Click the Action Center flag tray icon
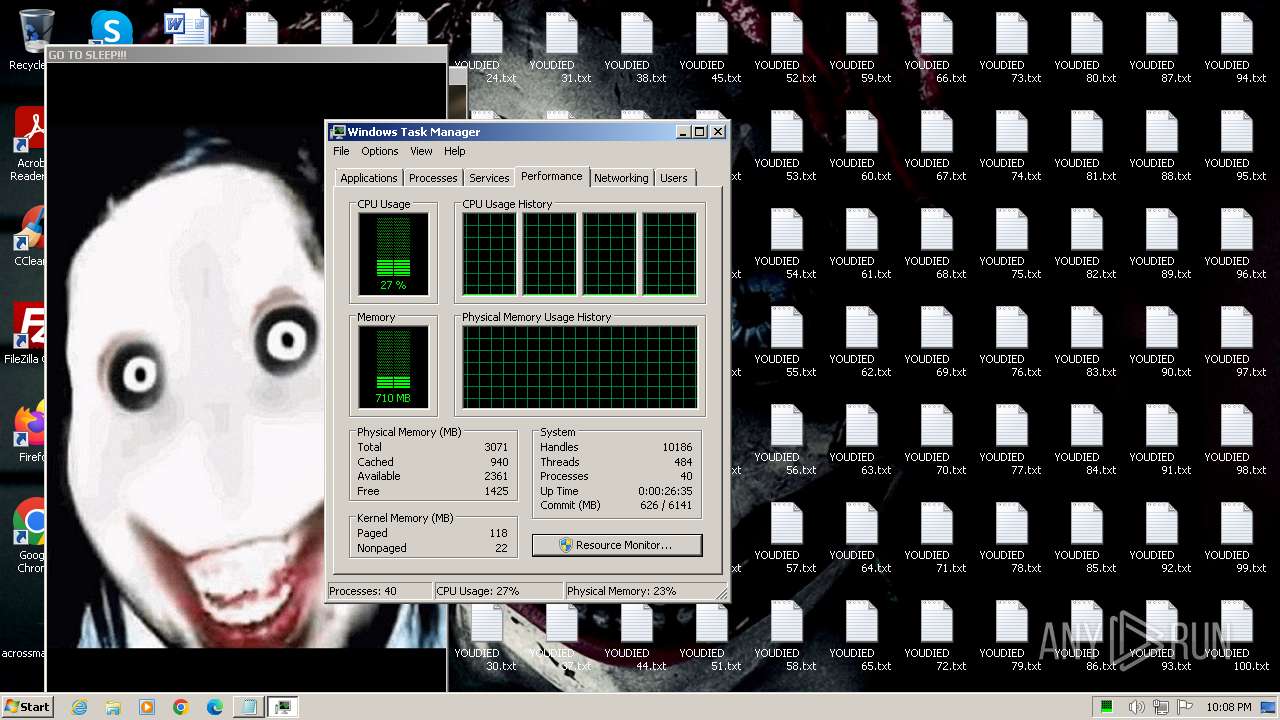1280x720 pixels. click(x=1186, y=707)
